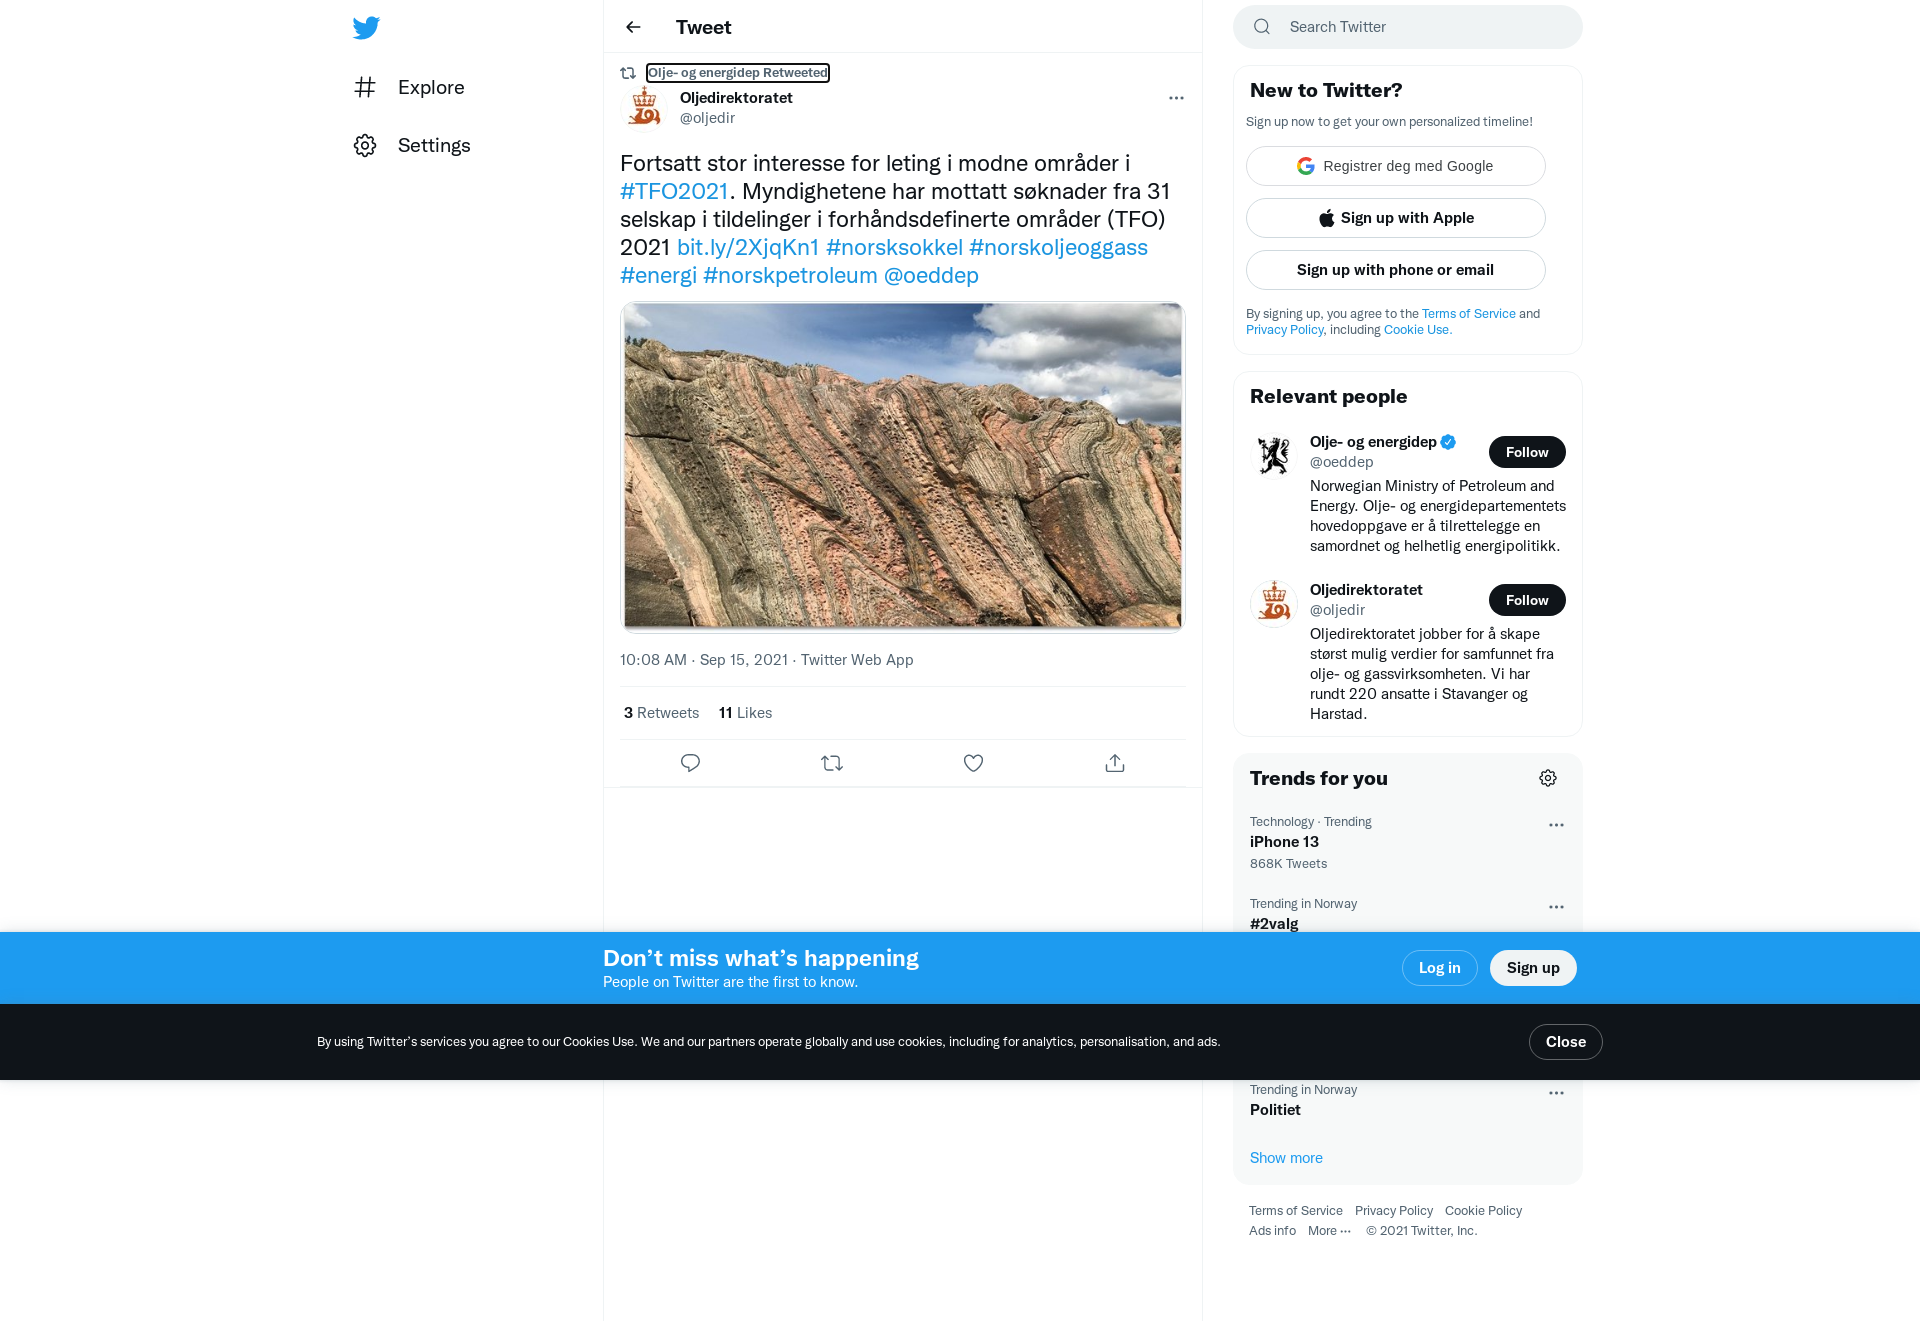Like the tweet with the heart icon
Viewport: 1920px width, 1321px height.
tap(974, 763)
